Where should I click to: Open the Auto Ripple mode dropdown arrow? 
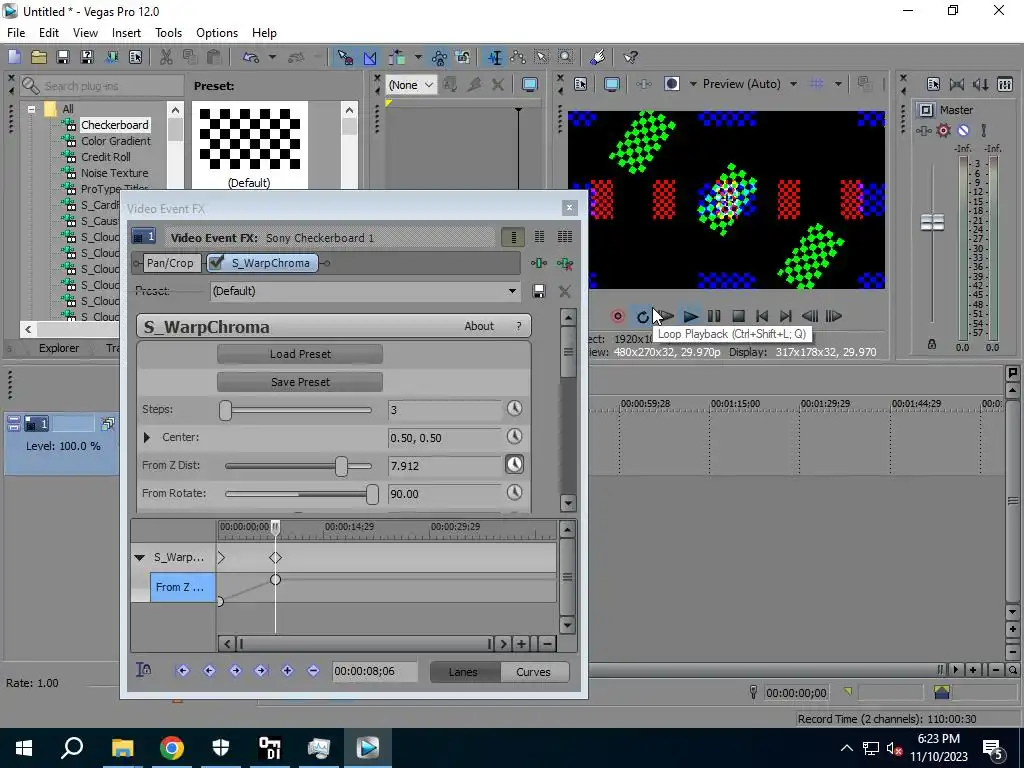point(417,57)
